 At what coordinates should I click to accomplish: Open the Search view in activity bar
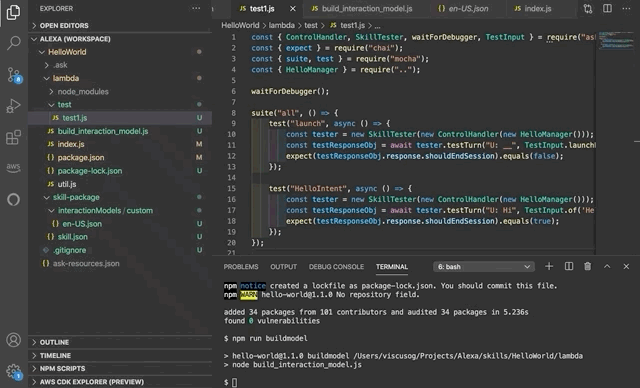click(x=13, y=42)
